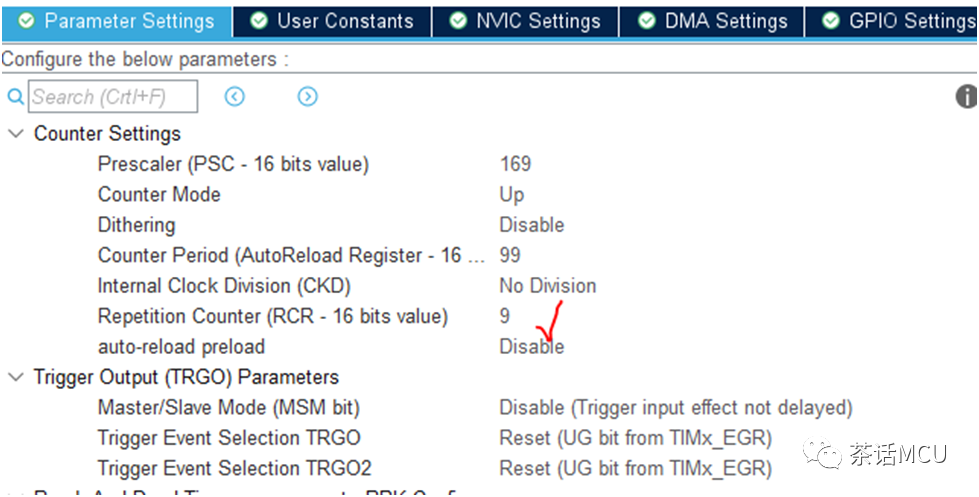Viewport: 979px width, 497px height.
Task: Collapse Trigger Output (TRGO) Parameters section
Action: pos(16,377)
